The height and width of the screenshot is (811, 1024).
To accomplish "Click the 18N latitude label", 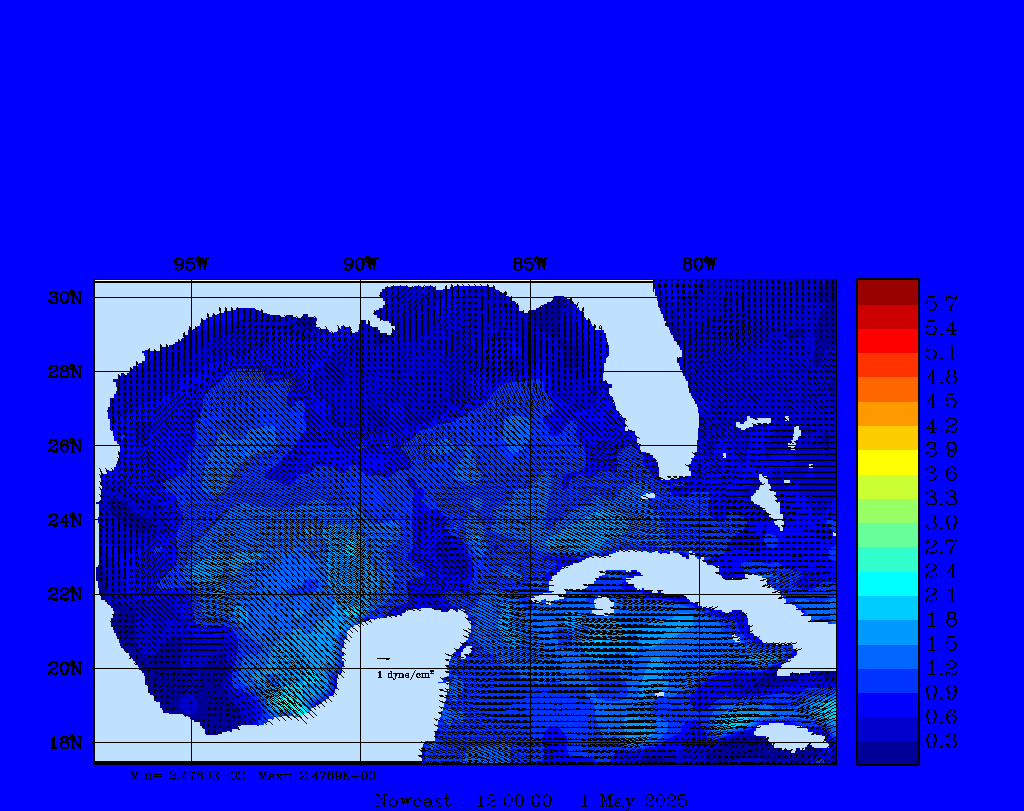I will (x=63, y=742).
